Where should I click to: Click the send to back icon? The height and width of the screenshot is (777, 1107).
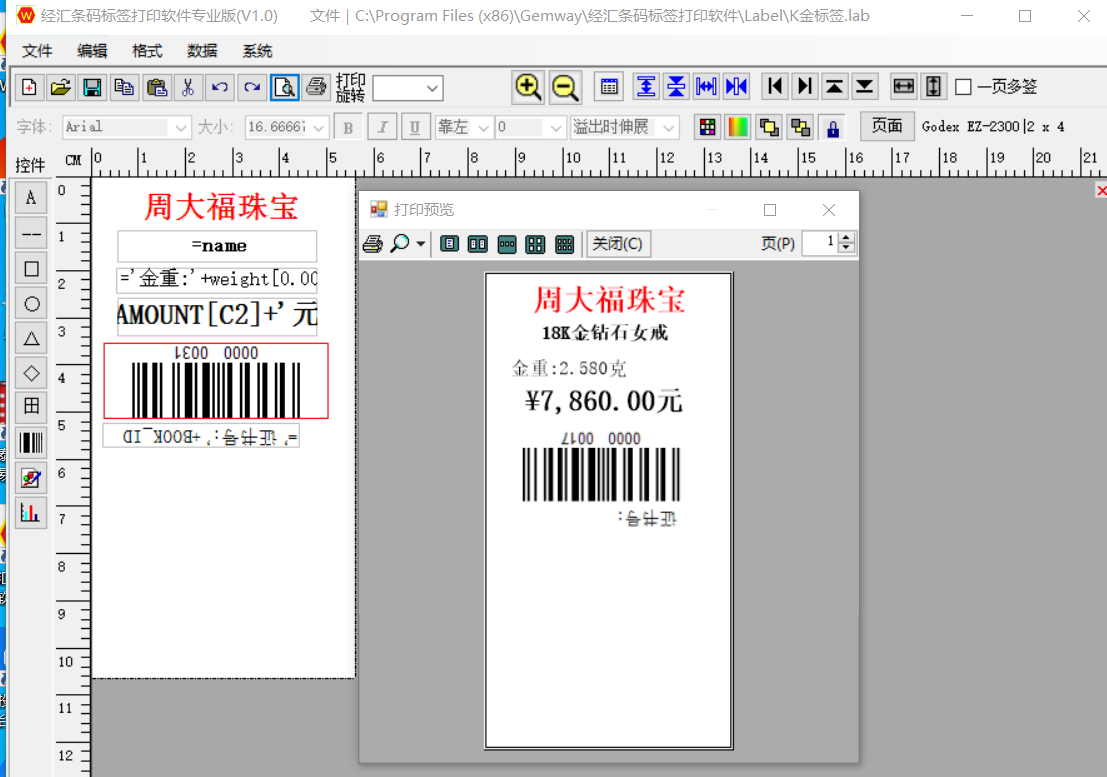tap(801, 128)
